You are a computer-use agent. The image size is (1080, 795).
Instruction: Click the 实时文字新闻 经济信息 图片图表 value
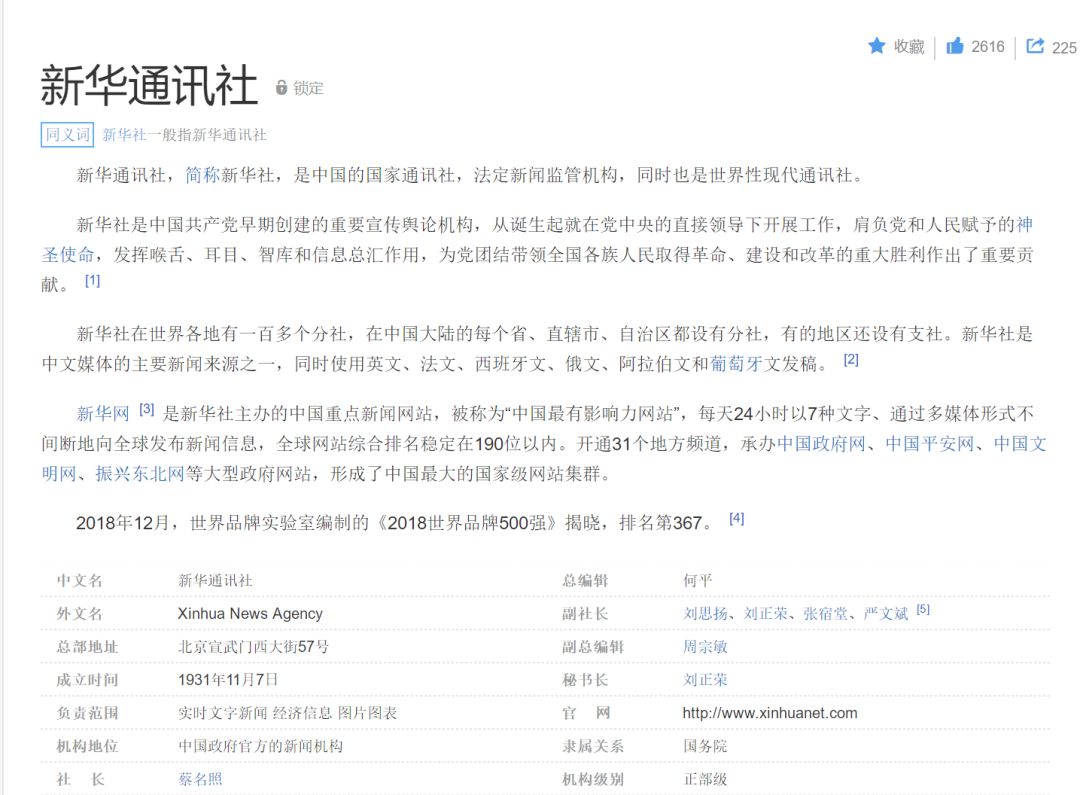click(x=287, y=713)
